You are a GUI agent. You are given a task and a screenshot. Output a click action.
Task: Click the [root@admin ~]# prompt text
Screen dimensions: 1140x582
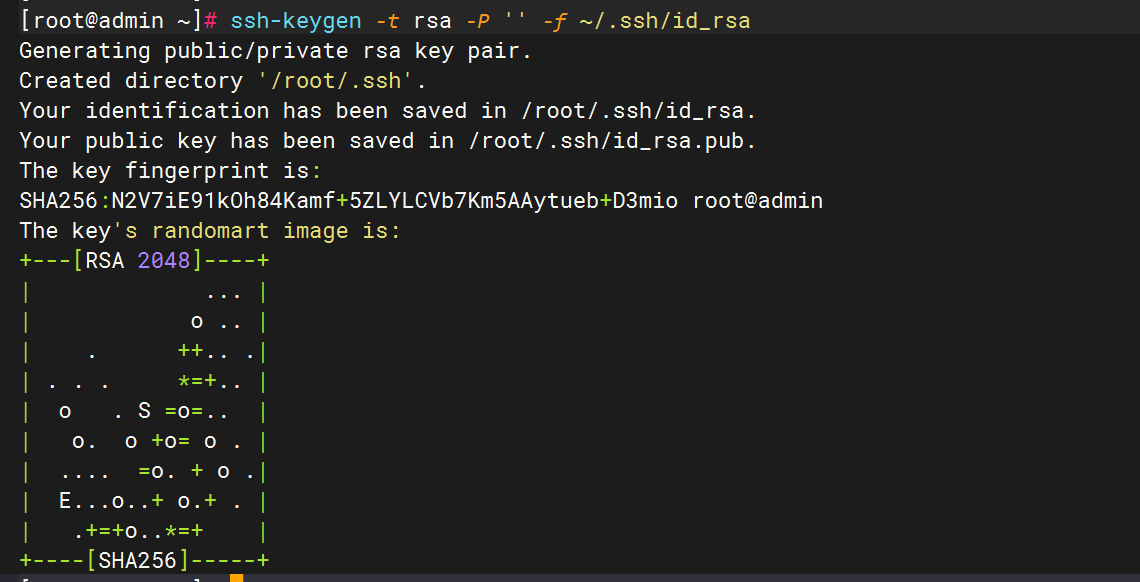pyautogui.click(x=119, y=20)
